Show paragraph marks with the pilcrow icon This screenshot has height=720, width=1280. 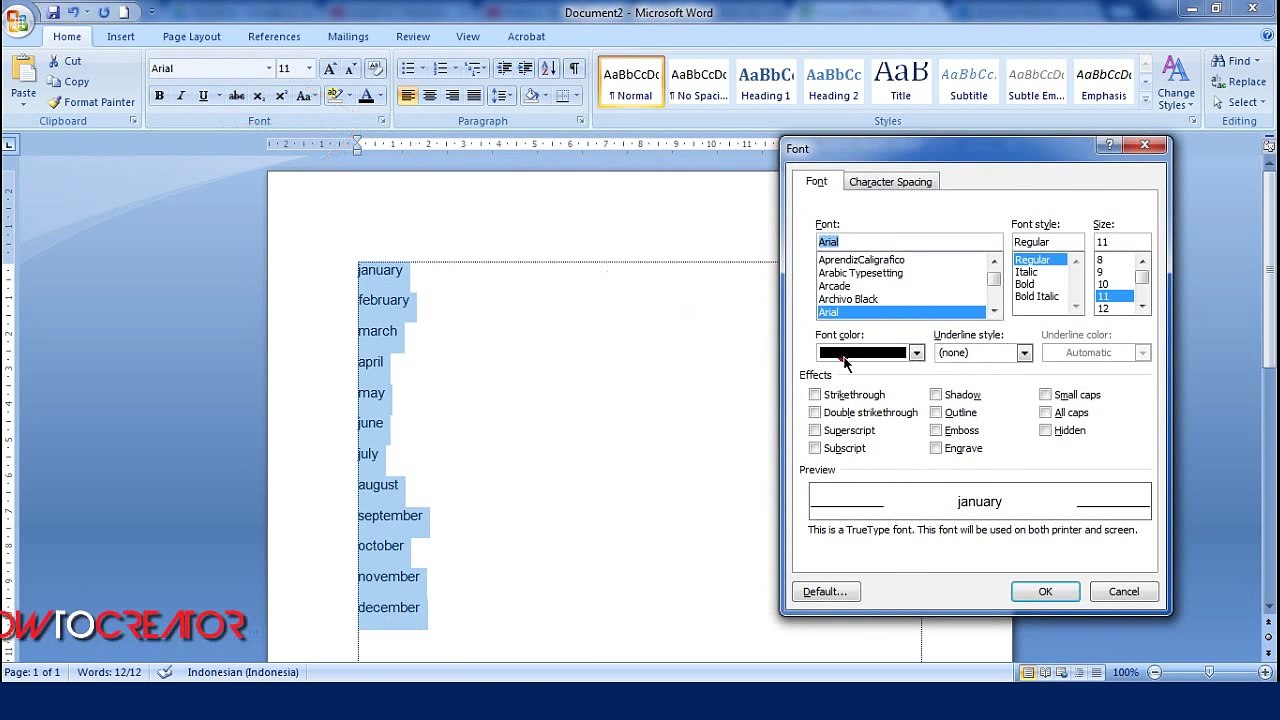574,68
